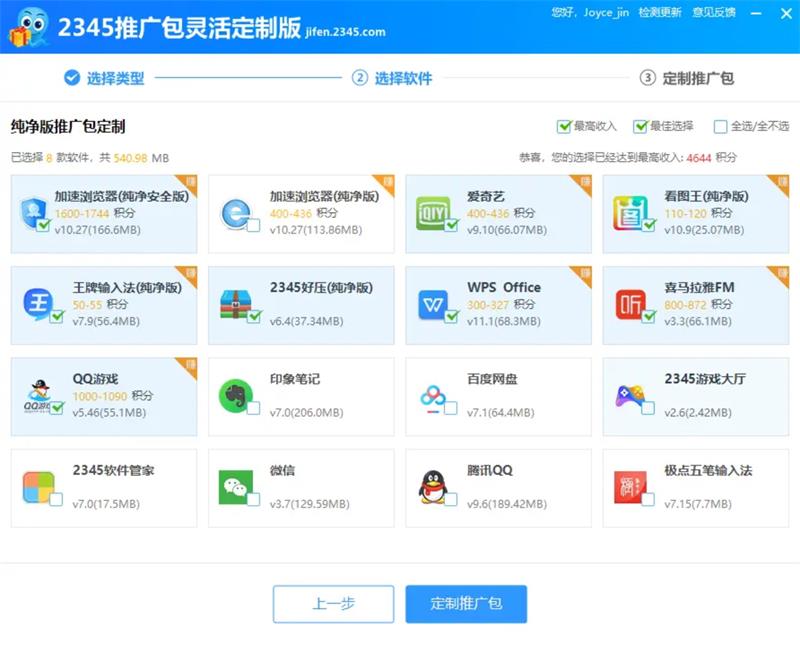The height and width of the screenshot is (645, 800).
Task: Go to the 选择类型 step
Action: (x=104, y=78)
